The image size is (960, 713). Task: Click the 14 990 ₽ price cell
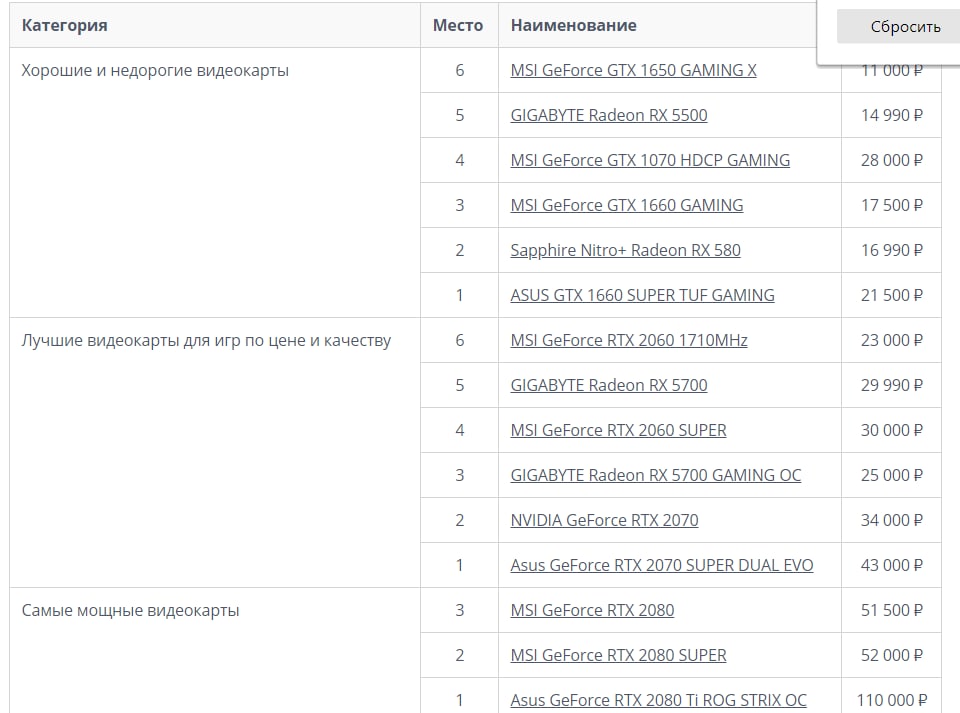point(891,115)
